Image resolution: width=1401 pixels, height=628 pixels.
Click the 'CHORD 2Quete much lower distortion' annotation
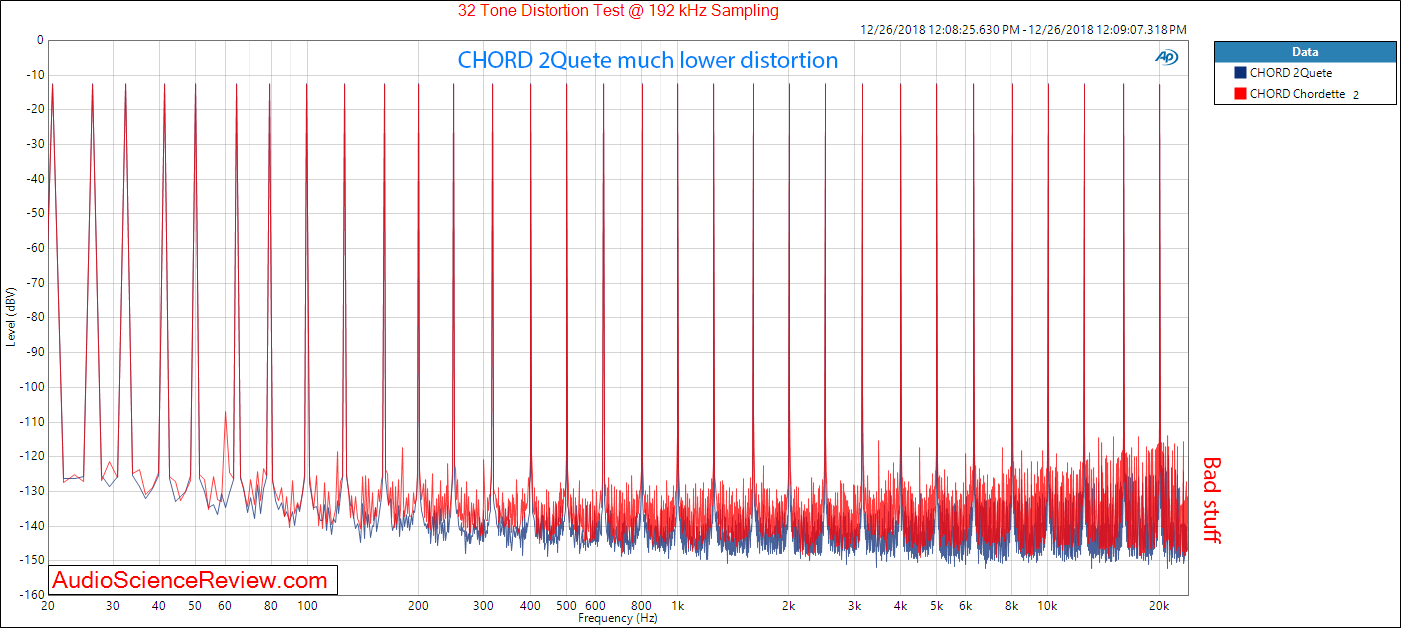(x=648, y=60)
